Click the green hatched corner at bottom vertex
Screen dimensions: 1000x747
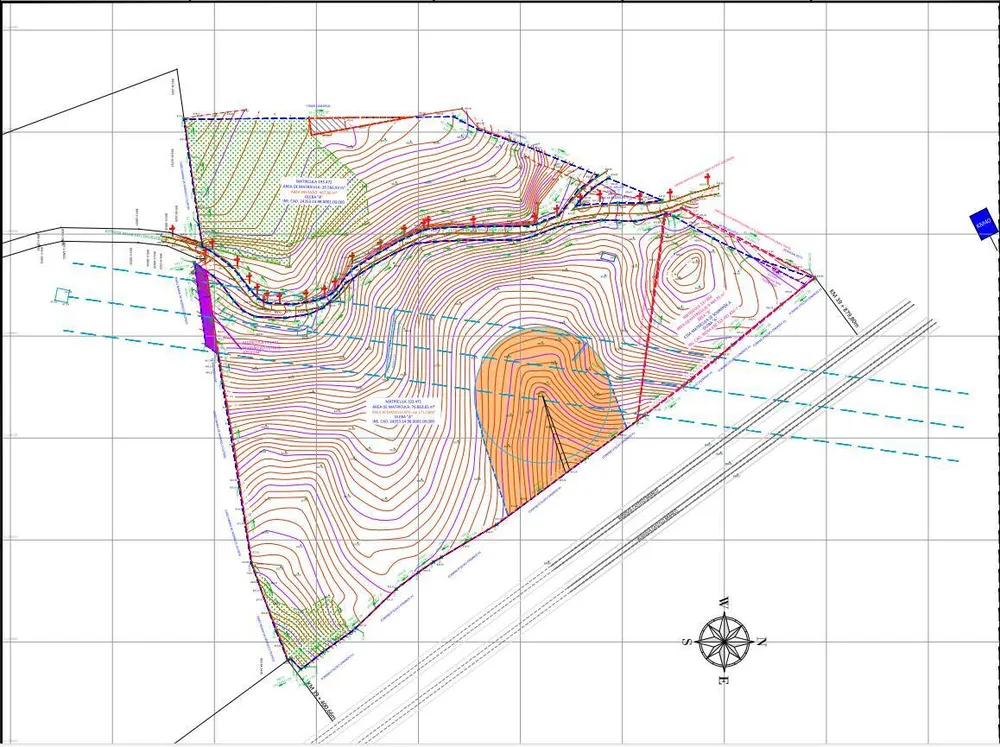tap(300, 623)
